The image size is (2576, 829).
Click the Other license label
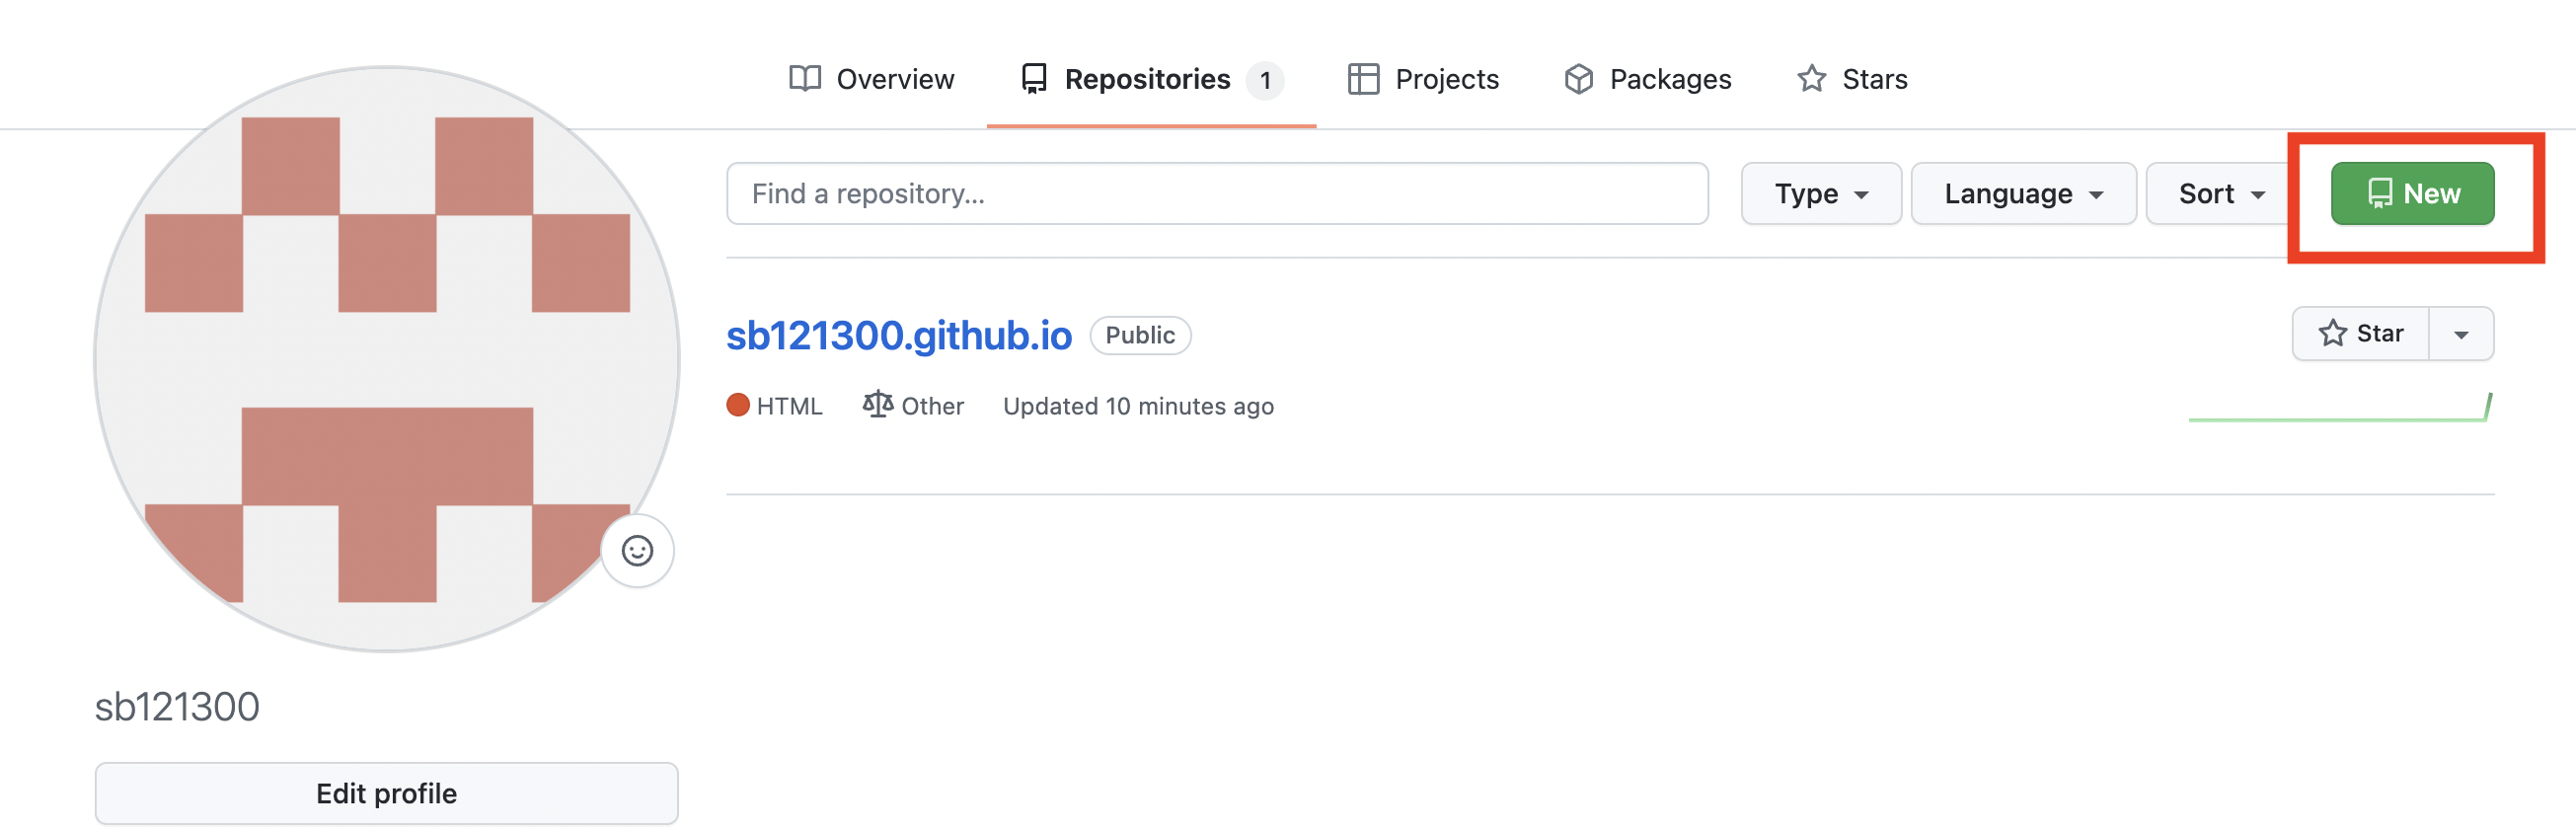click(x=913, y=406)
